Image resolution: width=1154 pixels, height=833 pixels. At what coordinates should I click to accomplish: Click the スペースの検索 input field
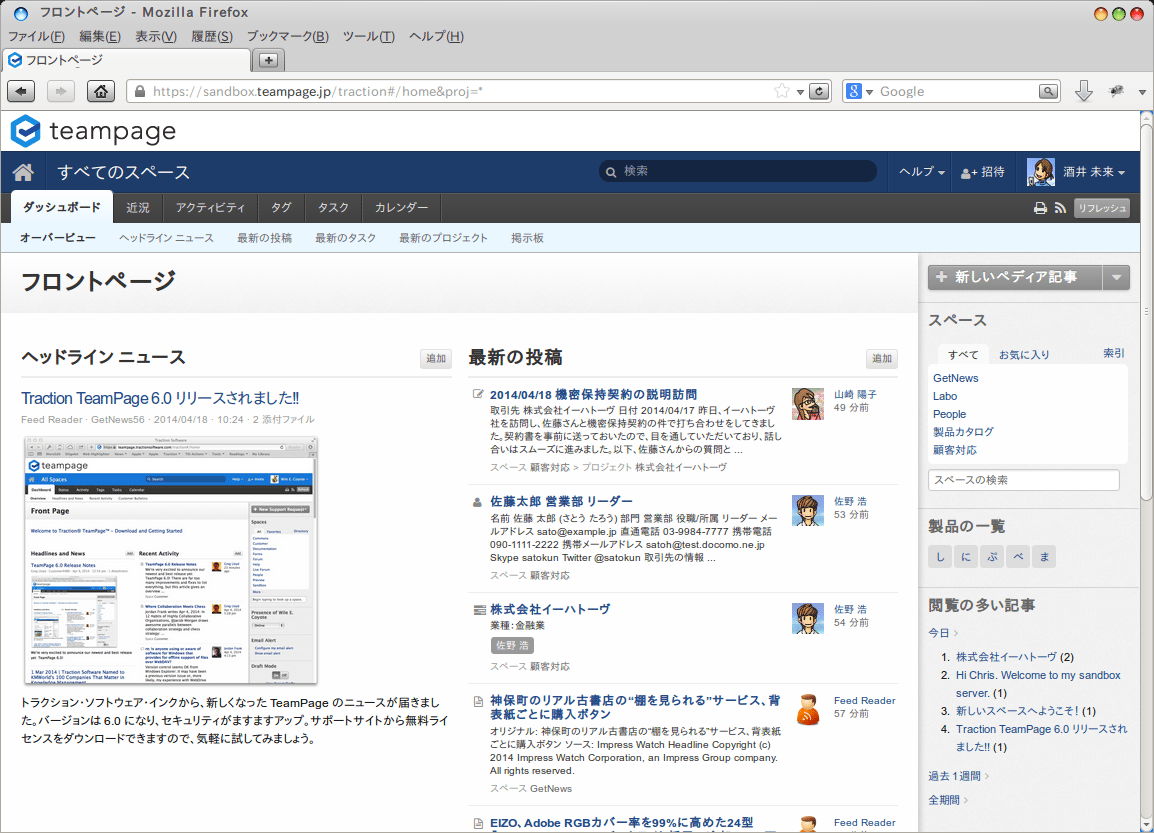(1024, 480)
